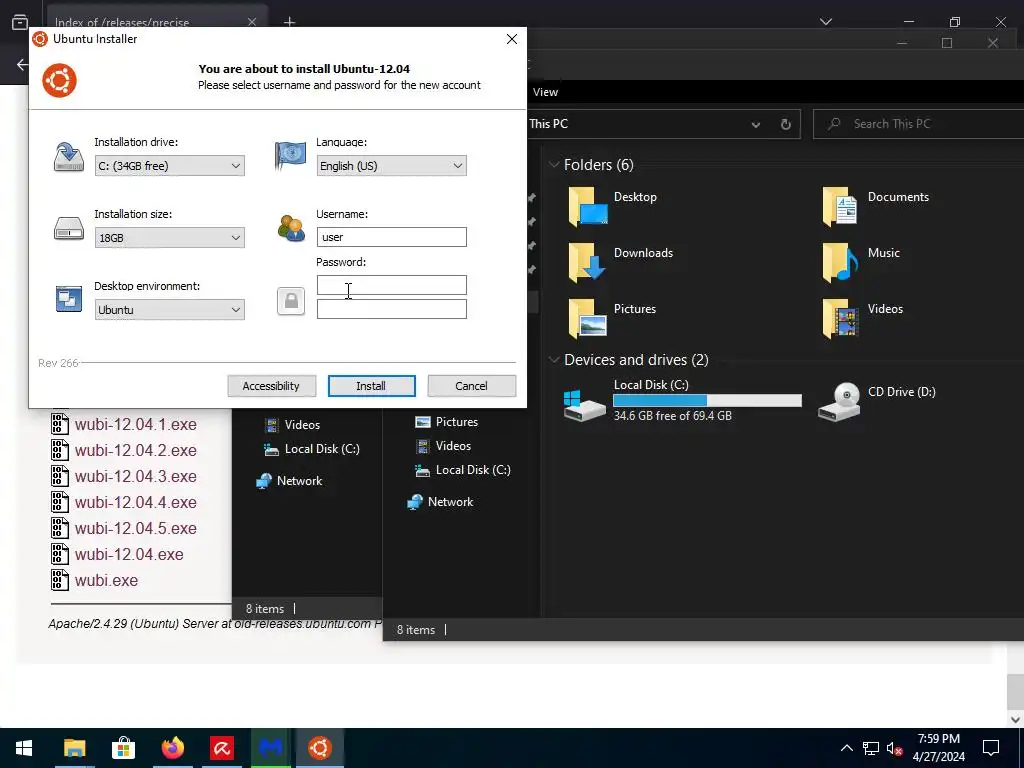Click the installation size disk icon

pos(69,229)
